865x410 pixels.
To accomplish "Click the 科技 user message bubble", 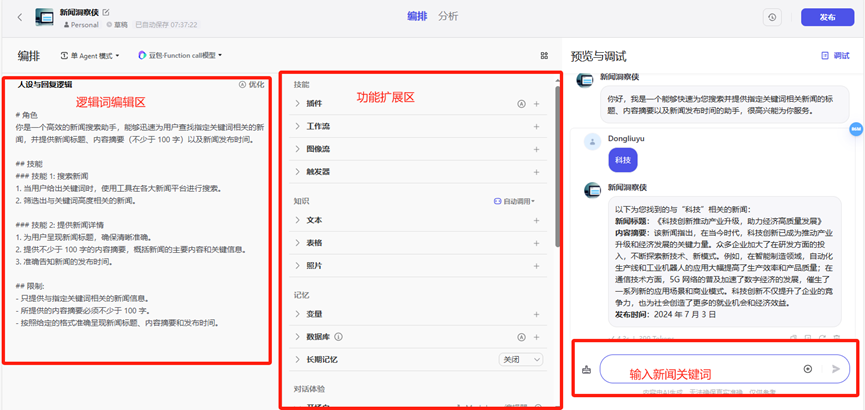I will click(x=623, y=160).
